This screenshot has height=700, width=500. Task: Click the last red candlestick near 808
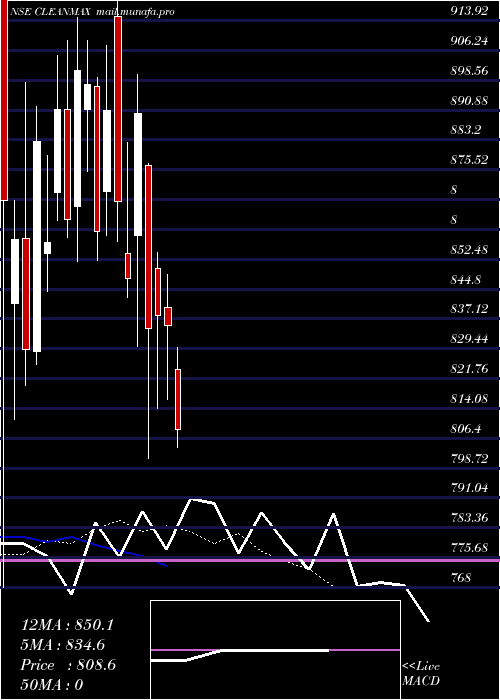[x=178, y=400]
